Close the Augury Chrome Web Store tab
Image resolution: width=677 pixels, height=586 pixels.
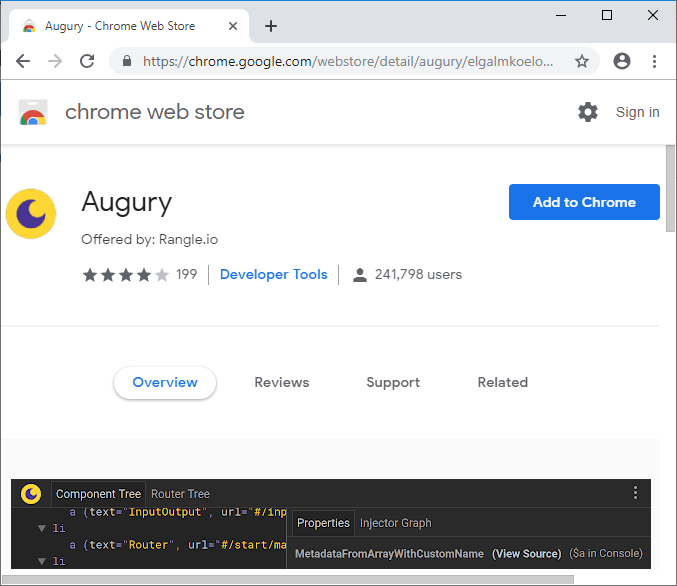233,26
